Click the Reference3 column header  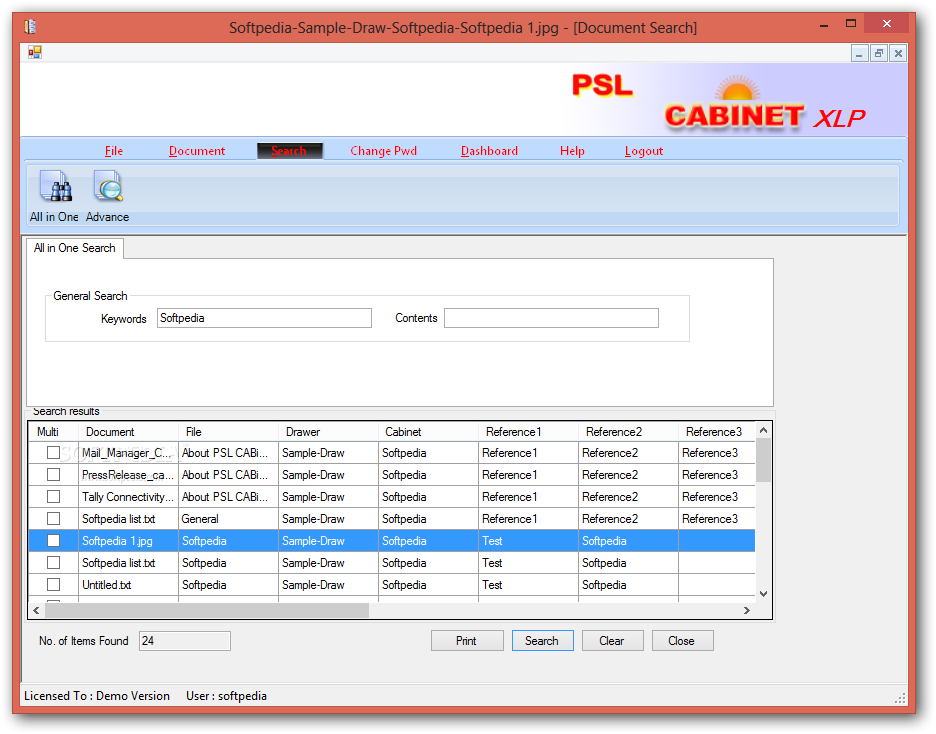click(x=716, y=431)
